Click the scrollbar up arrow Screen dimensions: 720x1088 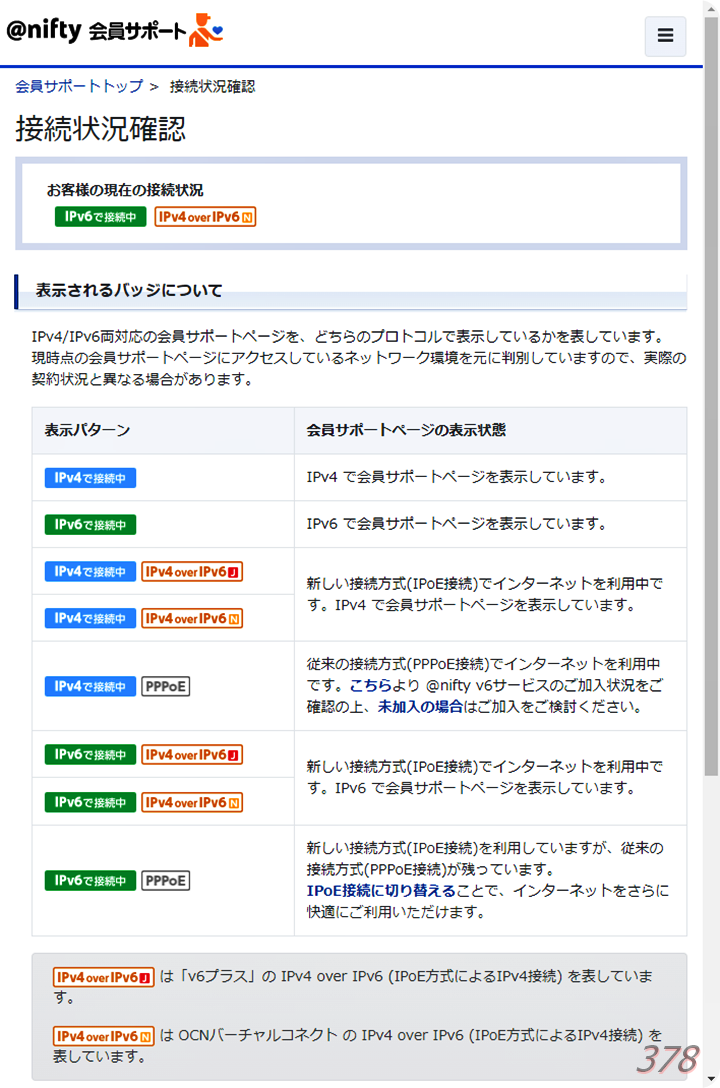(711, 8)
